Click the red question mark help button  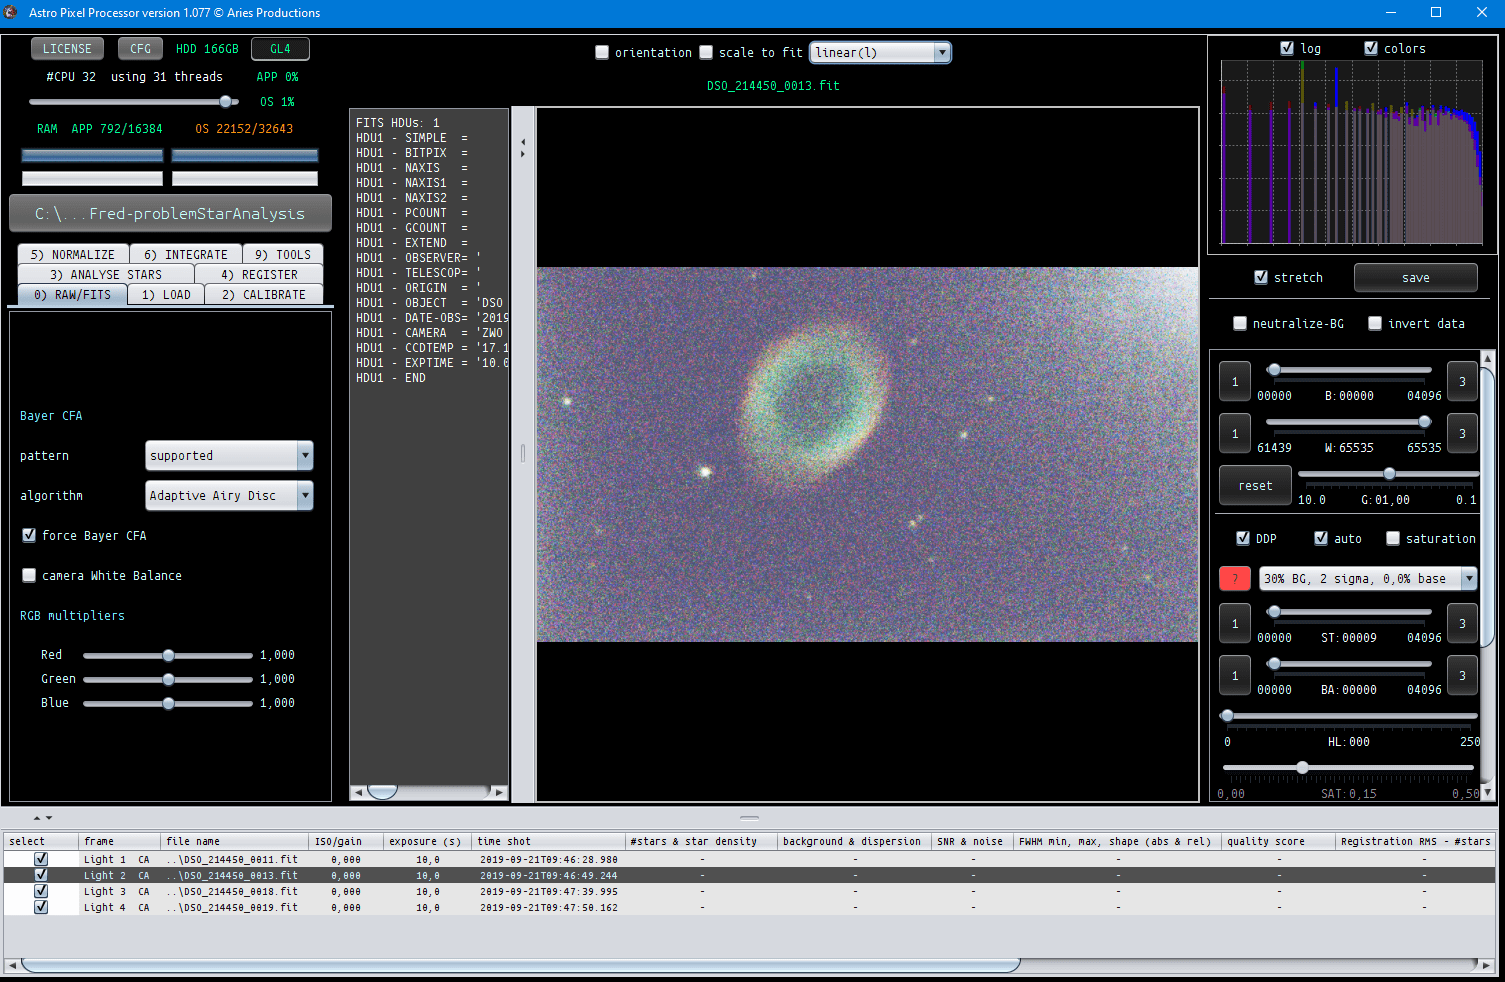tap(1235, 578)
